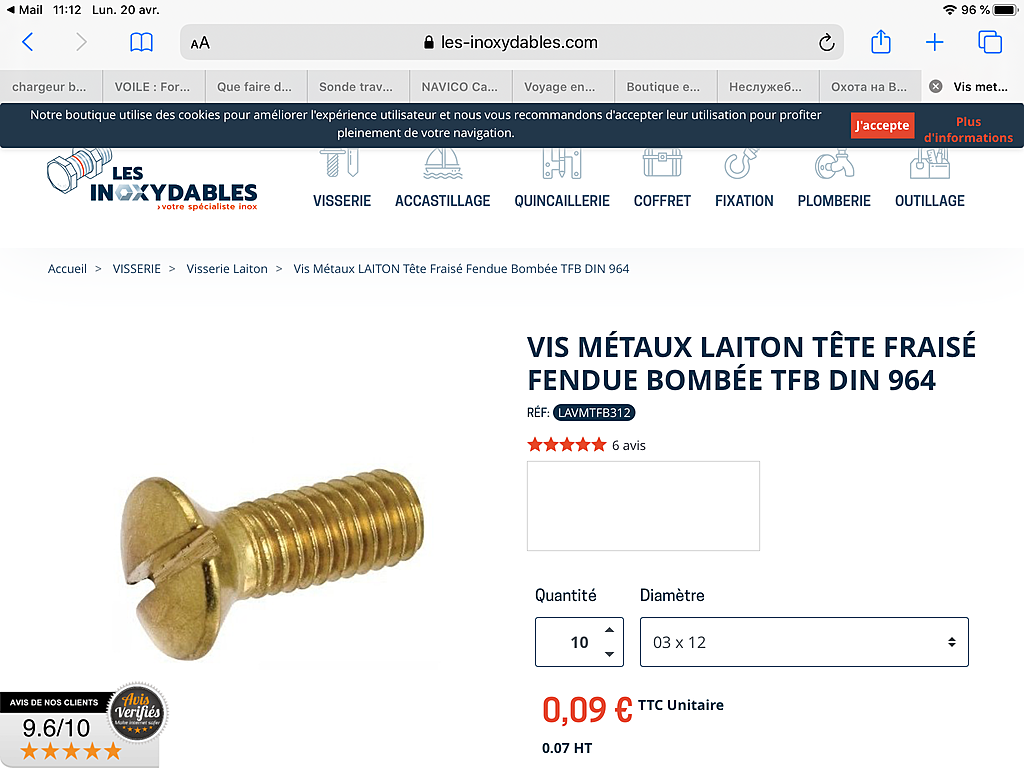Accept cookies with J'accepte button
The height and width of the screenshot is (768, 1024).
882,125
